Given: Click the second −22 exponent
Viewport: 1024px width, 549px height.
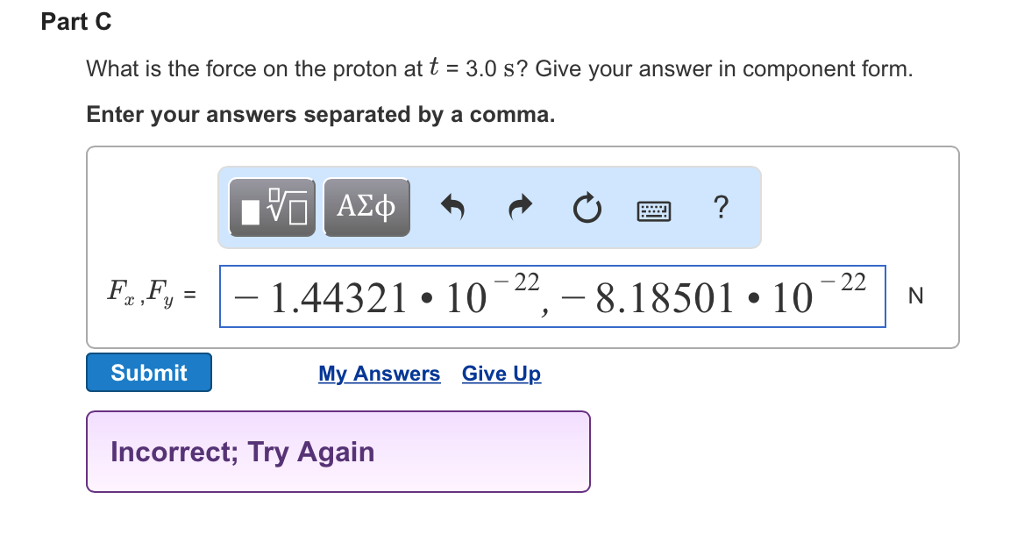Looking at the screenshot, I should [x=842, y=281].
